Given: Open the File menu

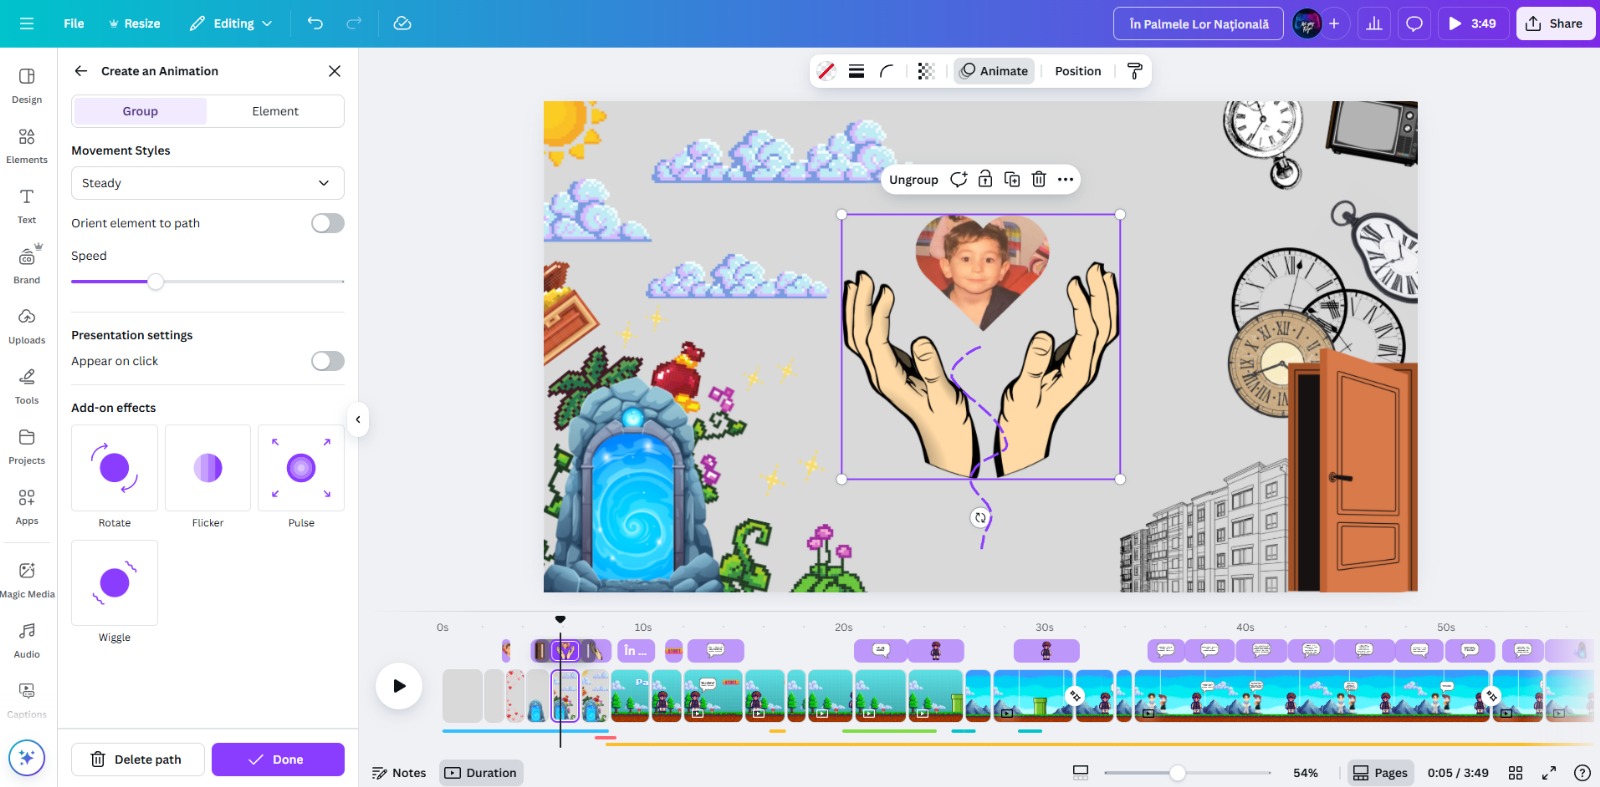Looking at the screenshot, I should pyautogui.click(x=74, y=23).
